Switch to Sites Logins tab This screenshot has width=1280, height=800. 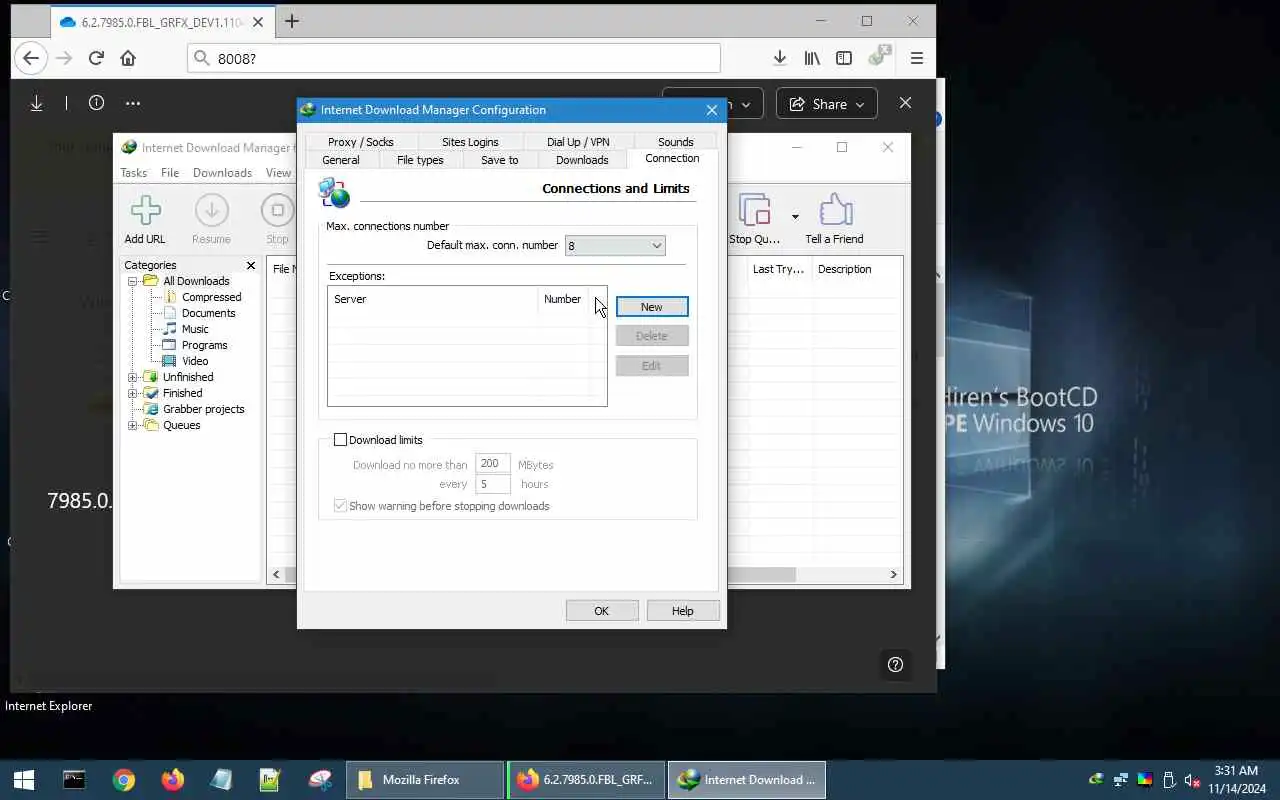[470, 142]
